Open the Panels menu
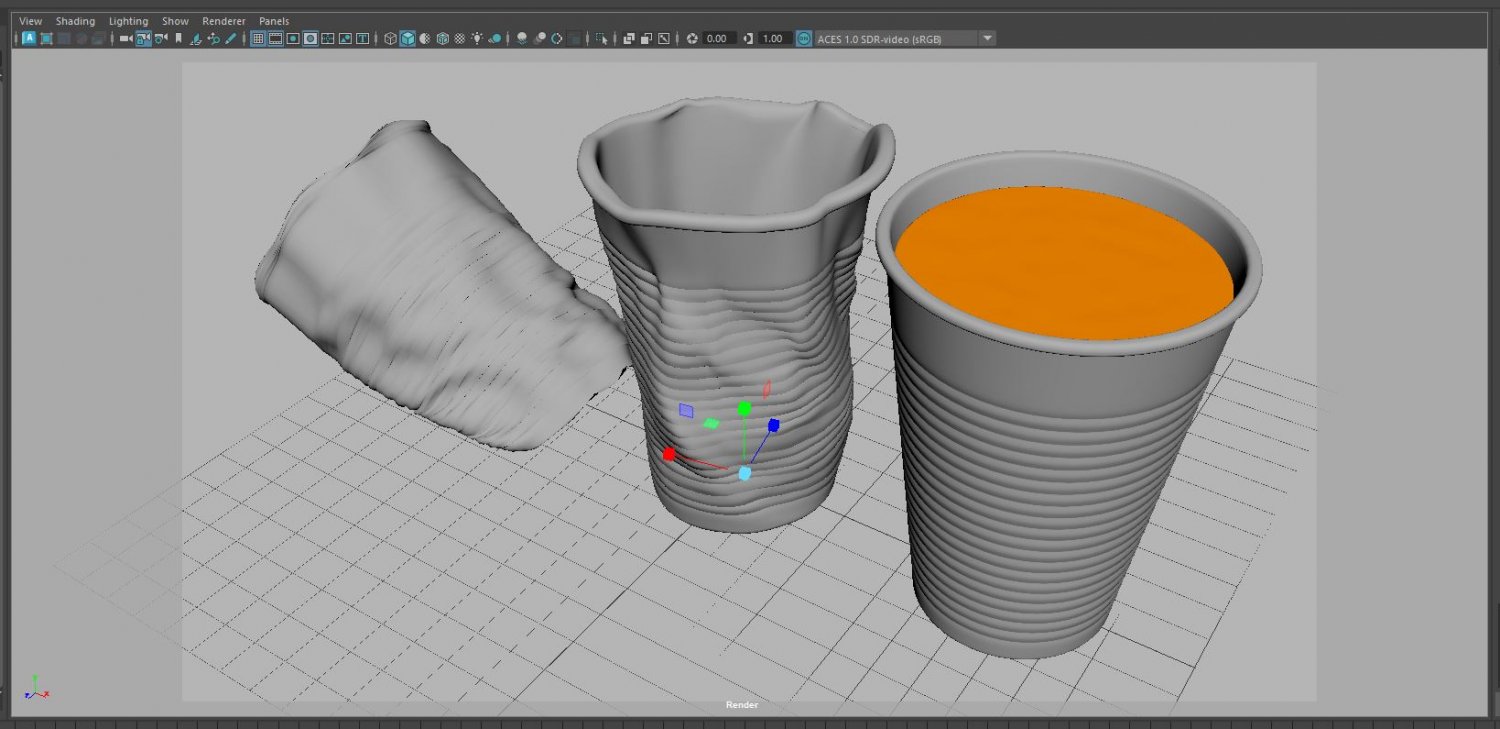This screenshot has height=729, width=1500. (274, 21)
